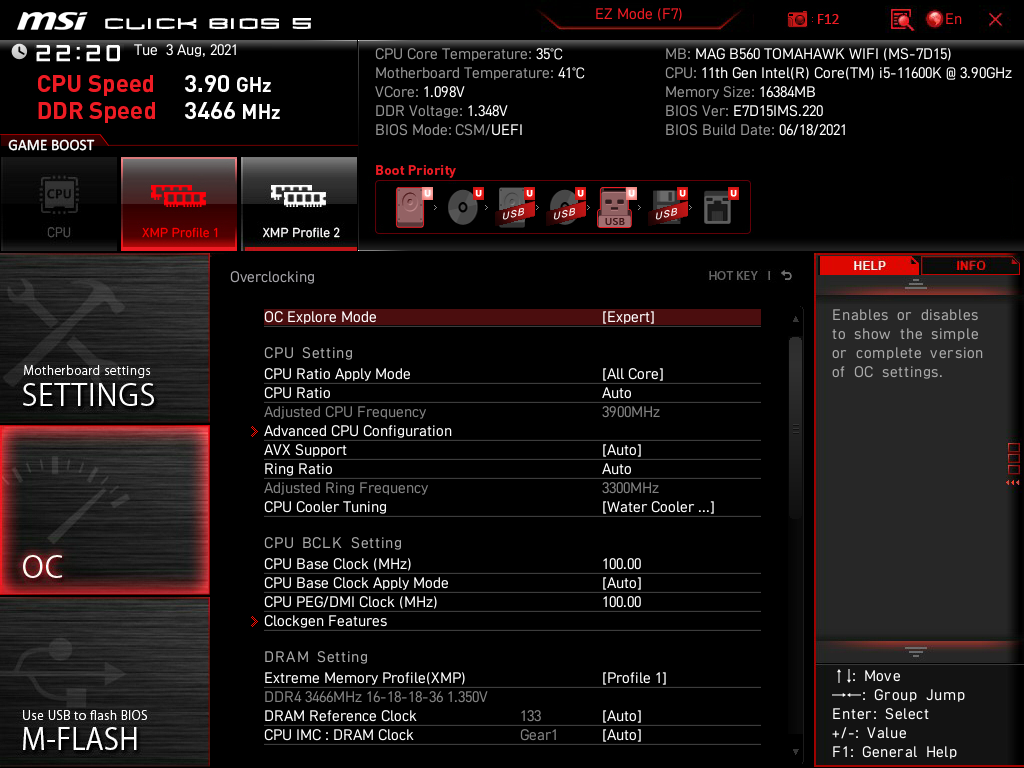Select the optical disc boot device icon
Image resolution: width=1024 pixels, height=768 pixels.
[x=462, y=206]
